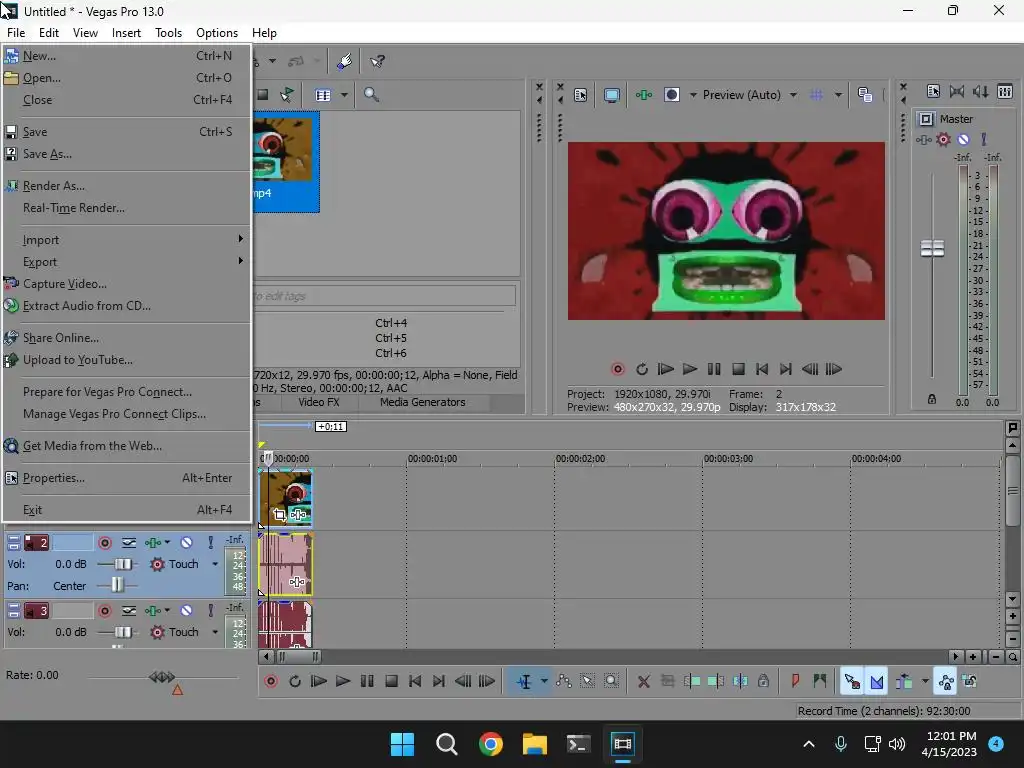The height and width of the screenshot is (768, 1024).
Task: Open Google Chrome from the taskbar
Action: pyautogui.click(x=490, y=744)
